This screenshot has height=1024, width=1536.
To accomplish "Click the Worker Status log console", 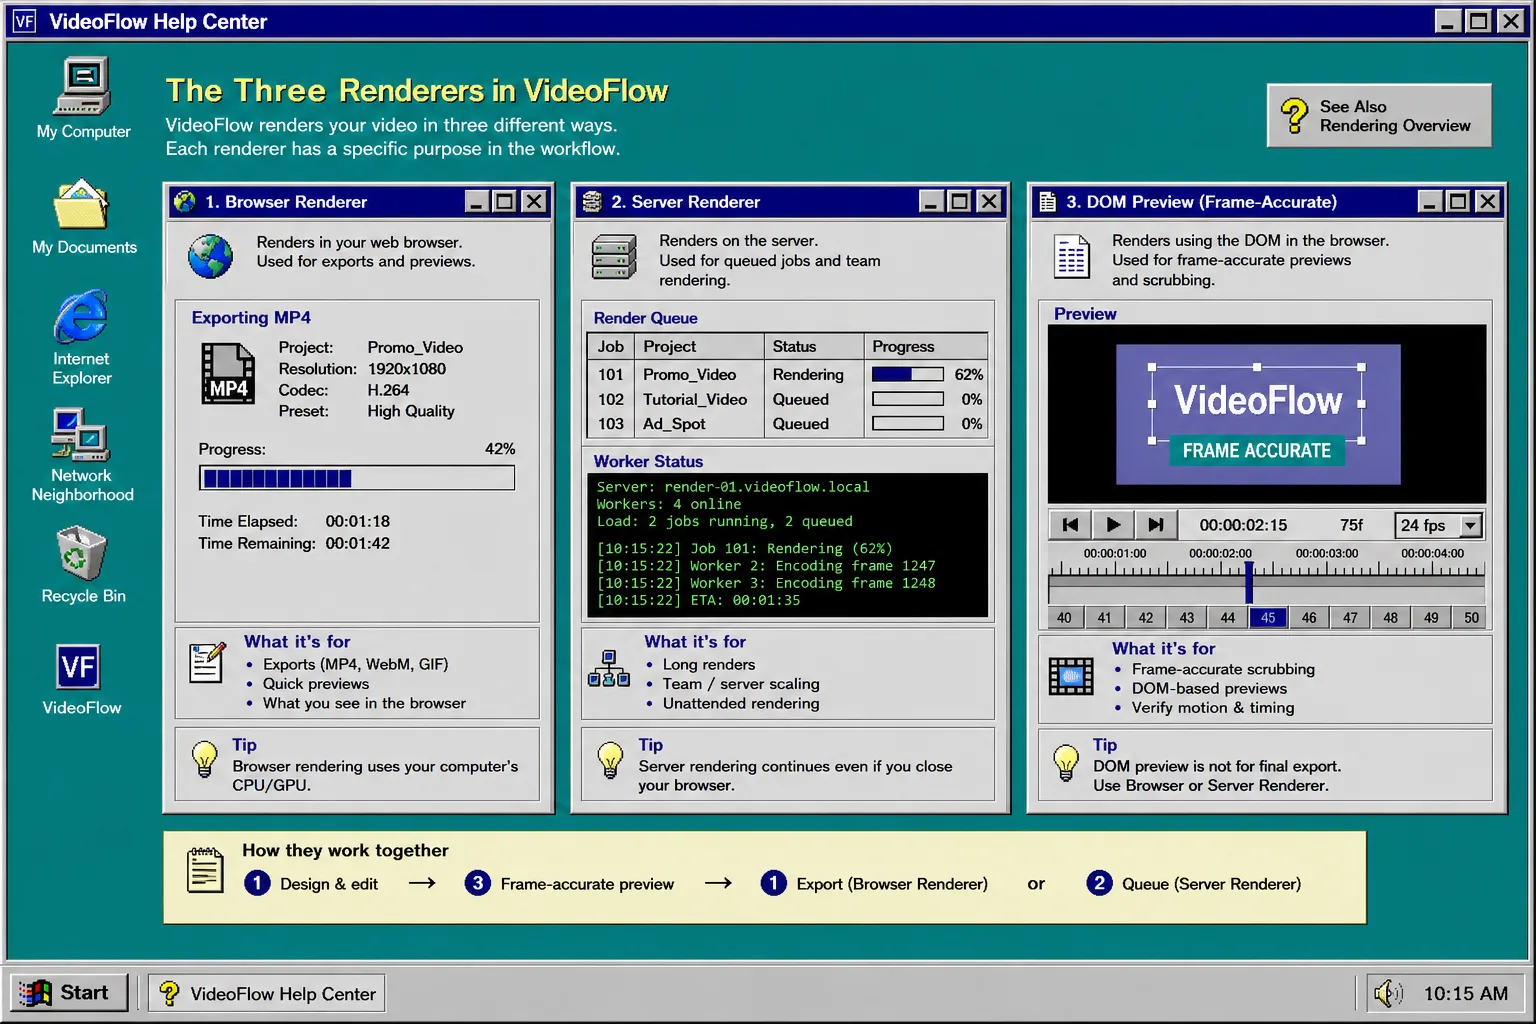I will point(787,545).
